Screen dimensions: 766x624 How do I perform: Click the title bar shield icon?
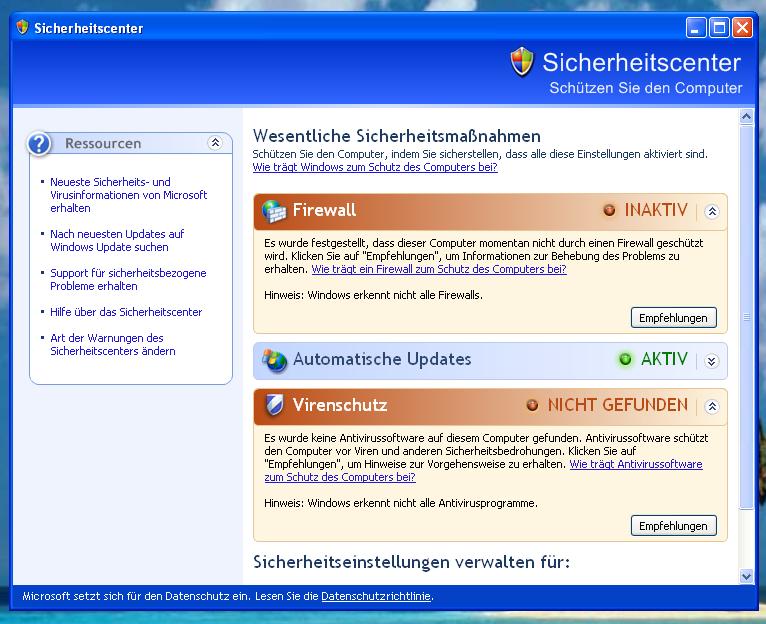22,27
